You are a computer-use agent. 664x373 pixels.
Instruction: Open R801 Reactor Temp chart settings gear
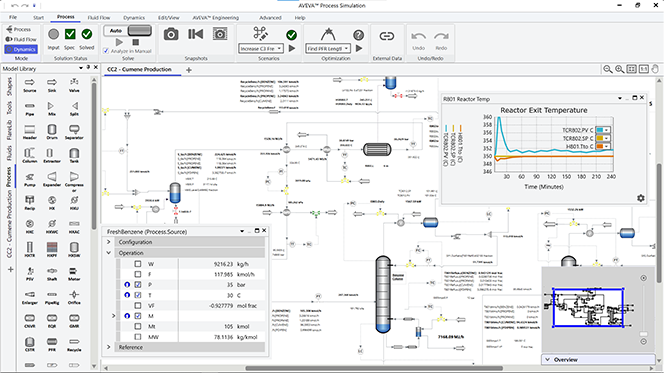pyautogui.click(x=641, y=198)
